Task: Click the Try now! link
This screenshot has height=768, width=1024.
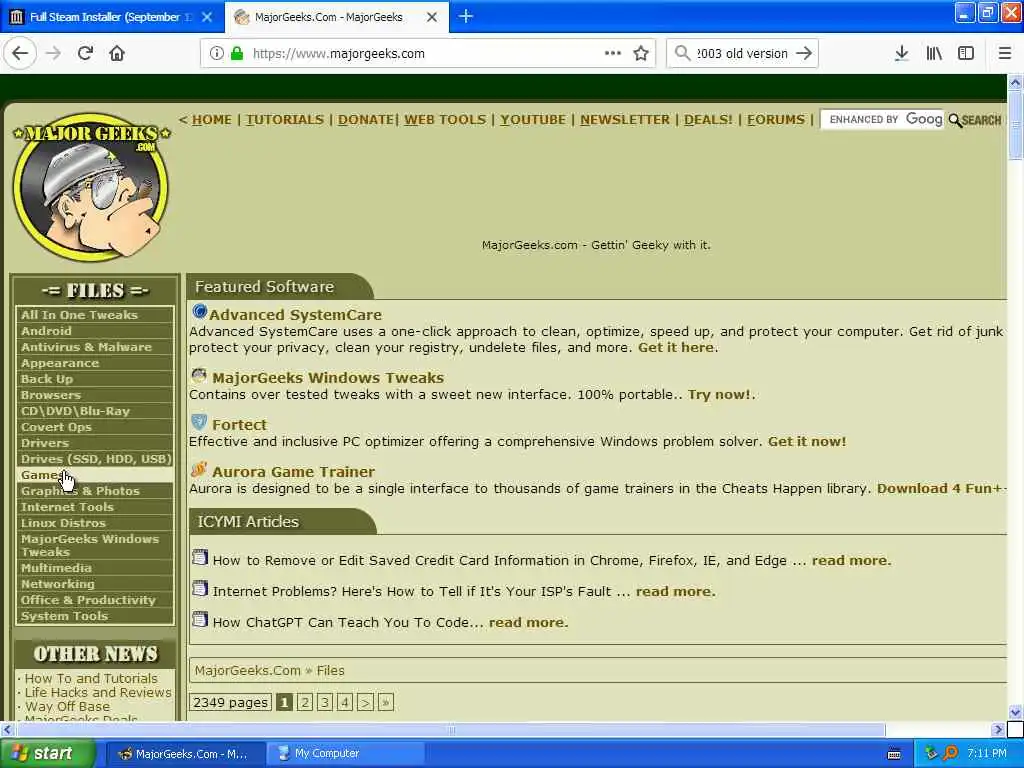Action: coord(719,394)
